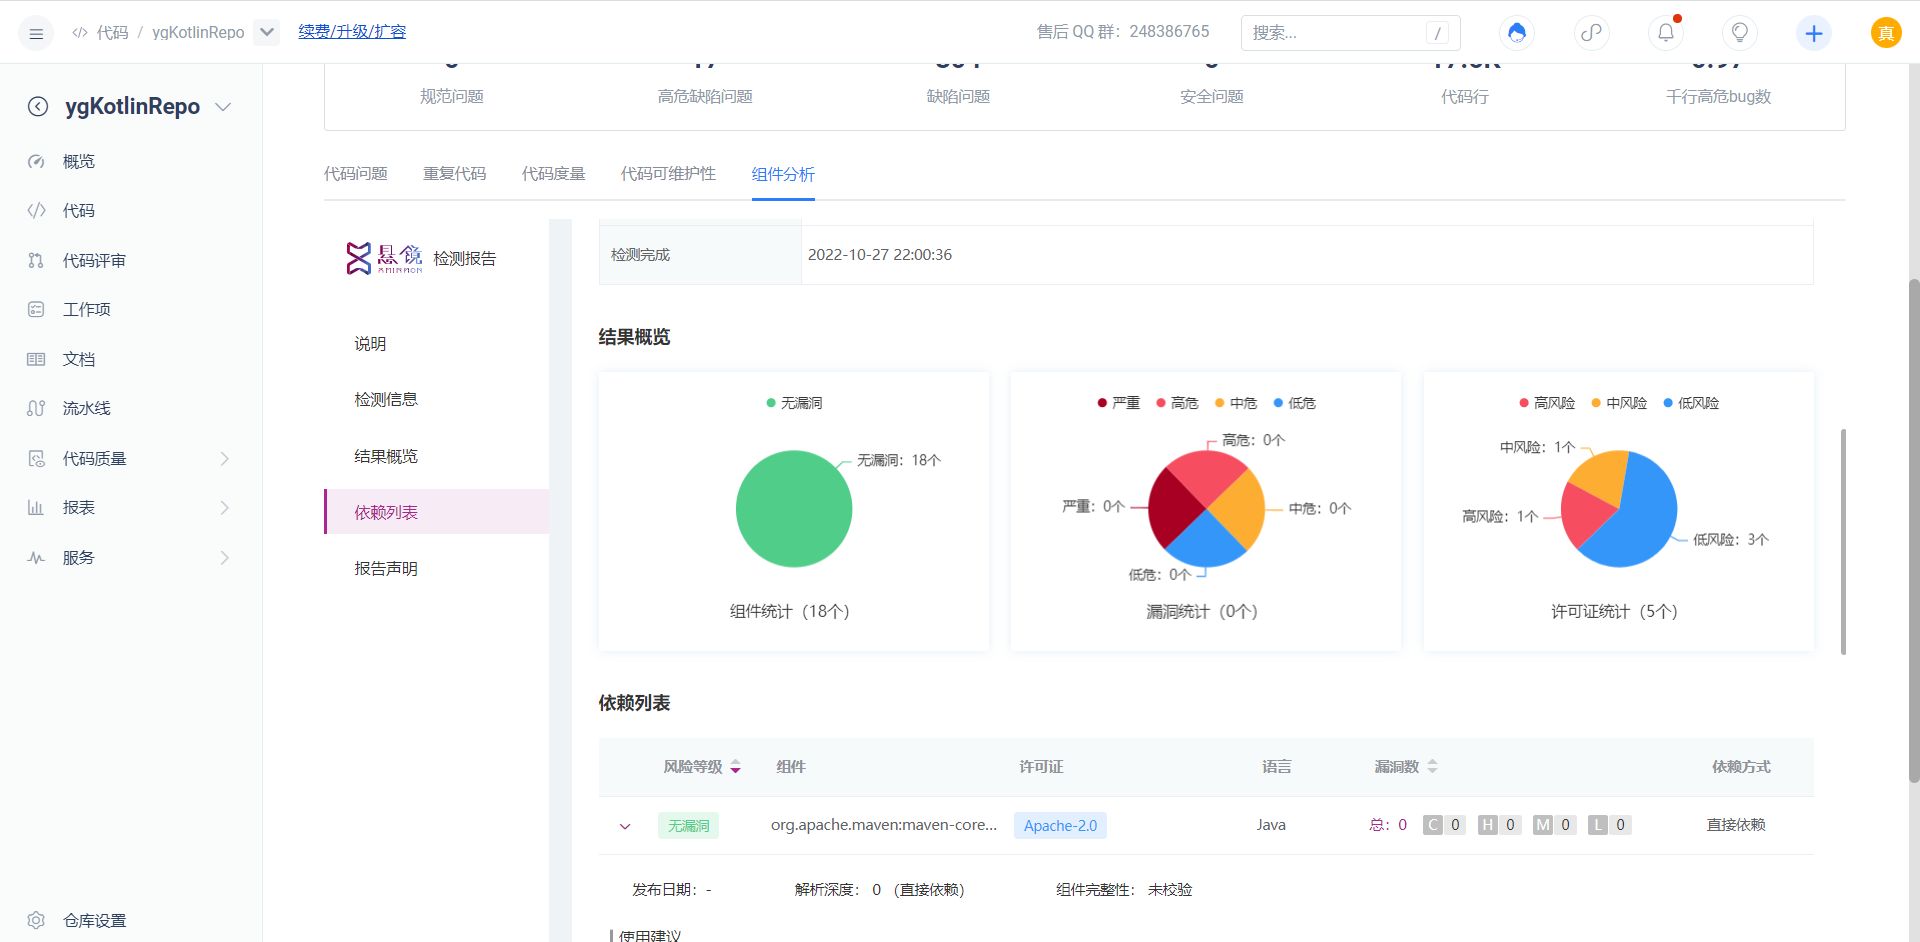Open 概览 in the sidebar

point(79,162)
